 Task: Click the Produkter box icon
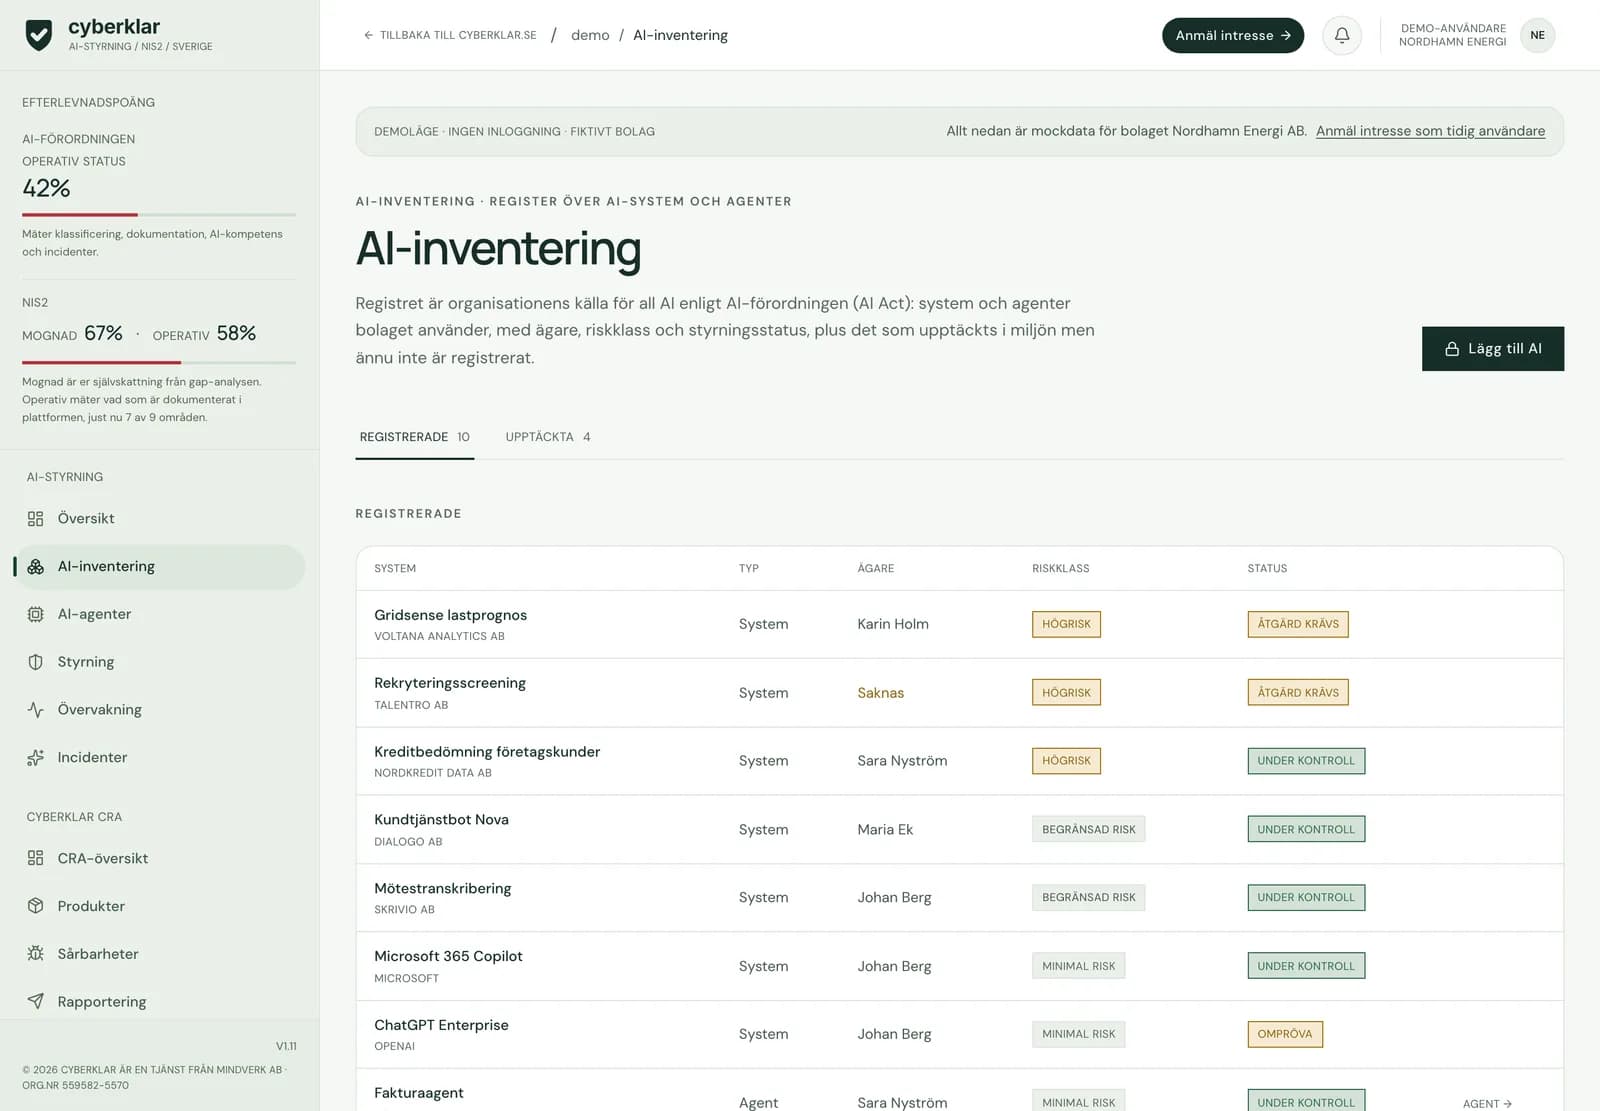36,906
